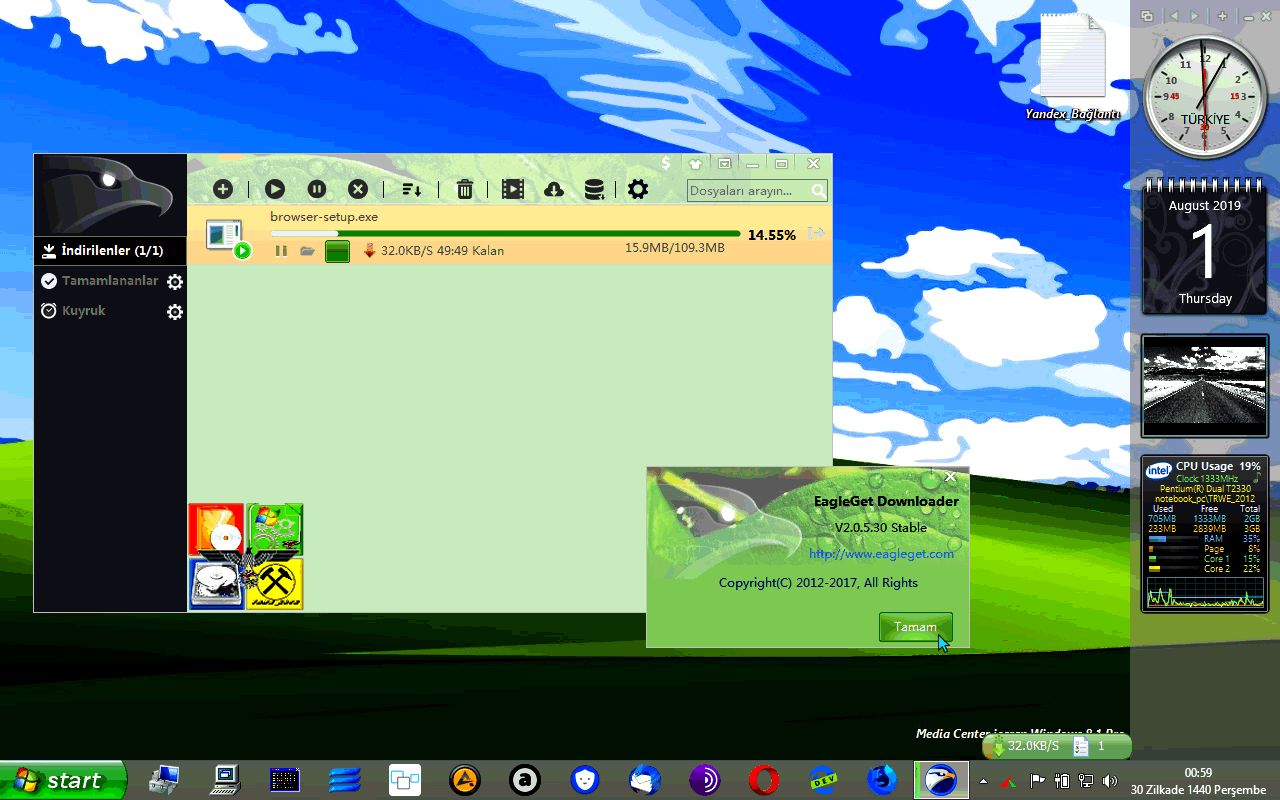The height and width of the screenshot is (800, 1280).
Task: Click the search magnifier icon
Action: click(819, 191)
